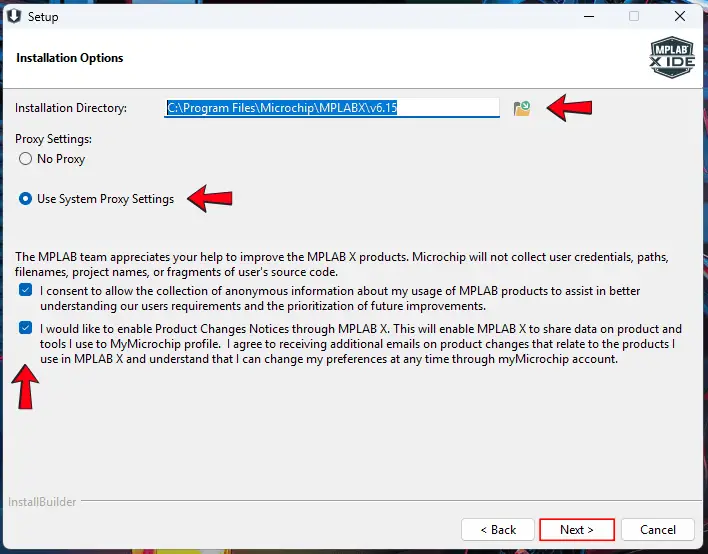Click the Setup app icon in title bar

[13, 16]
